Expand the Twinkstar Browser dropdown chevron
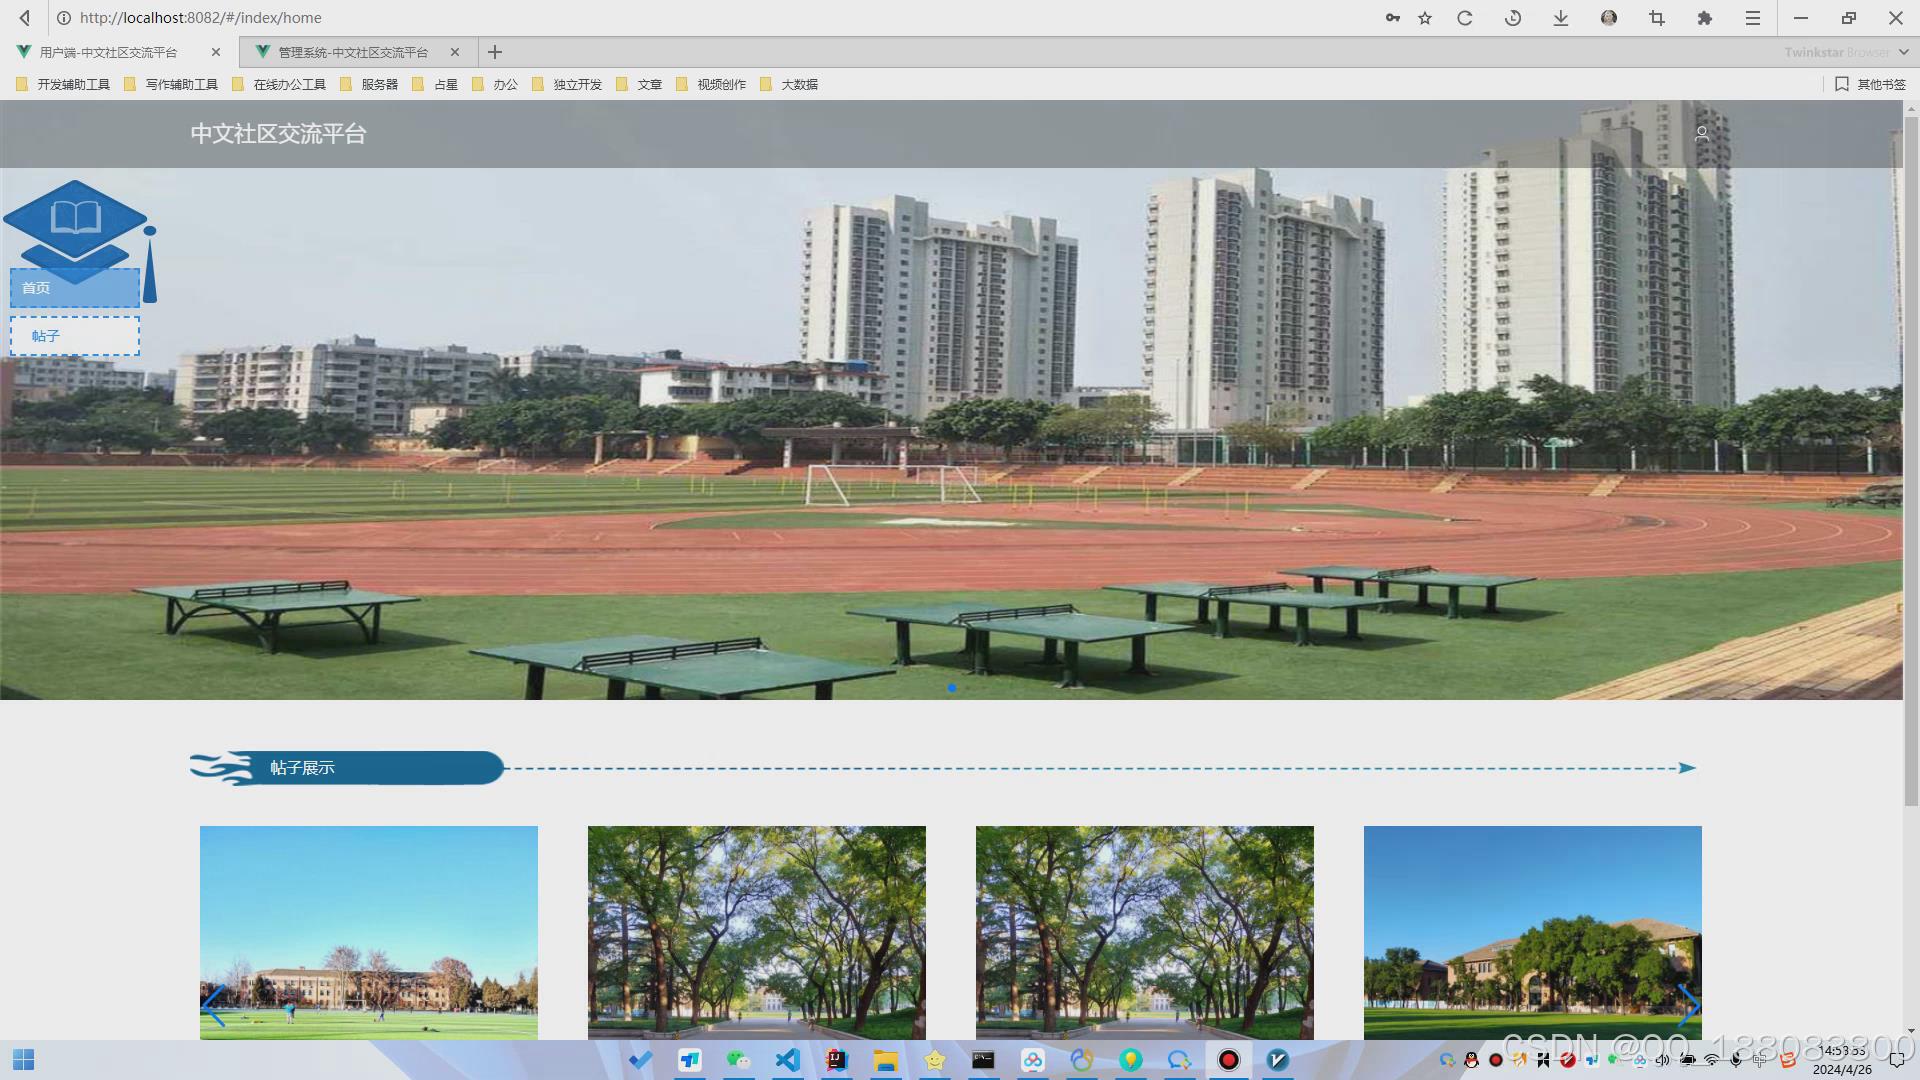 coord(1903,52)
